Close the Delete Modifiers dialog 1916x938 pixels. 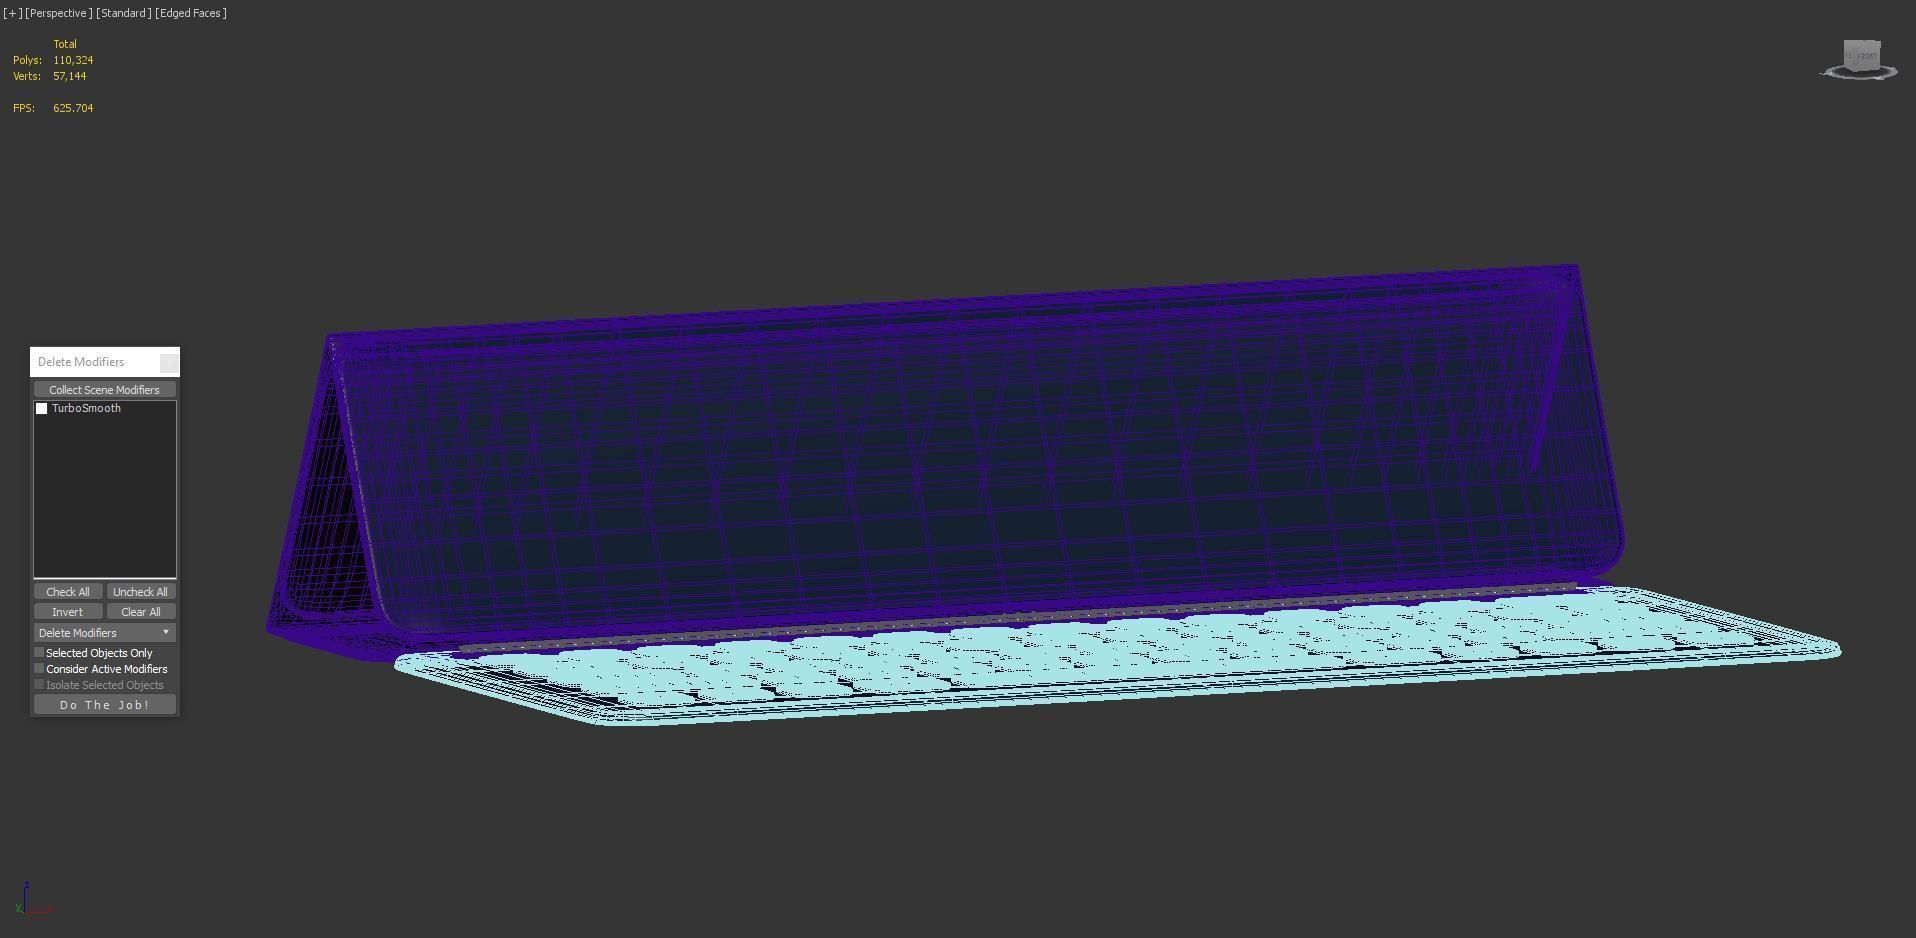tap(169, 362)
